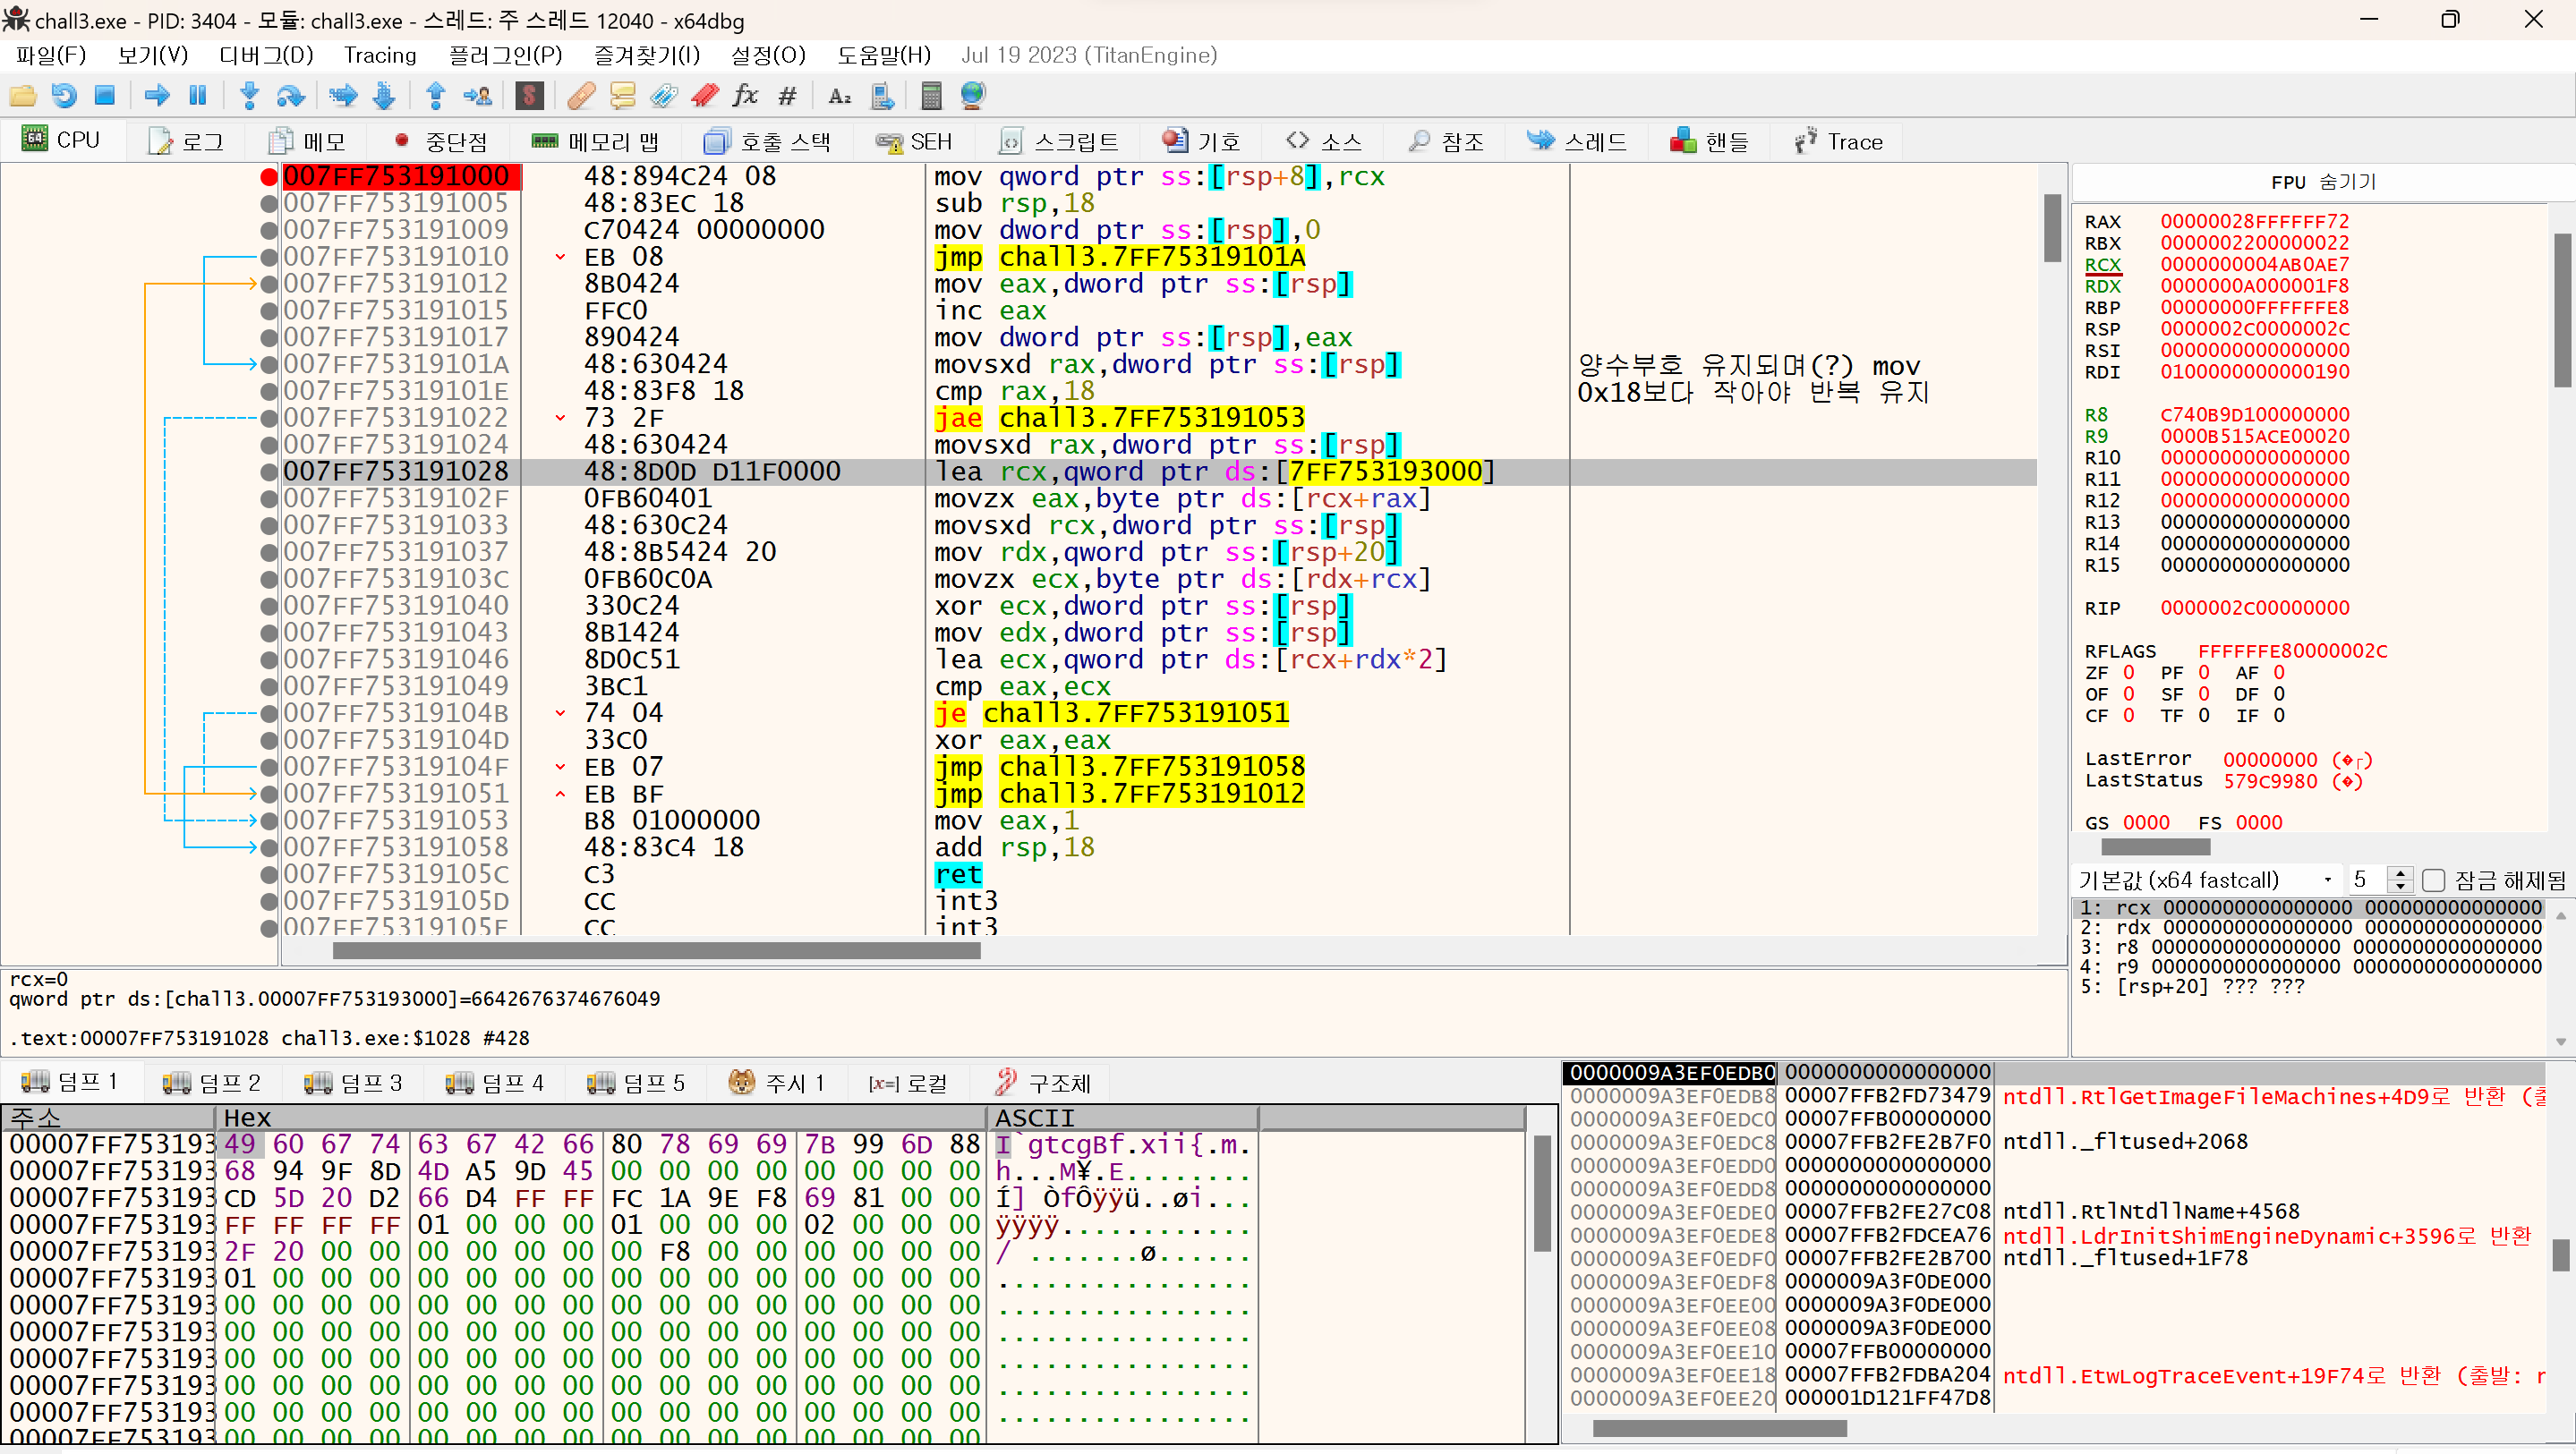Open the Patches bandage icon
The width and height of the screenshot is (2576, 1454).
pos(581,96)
